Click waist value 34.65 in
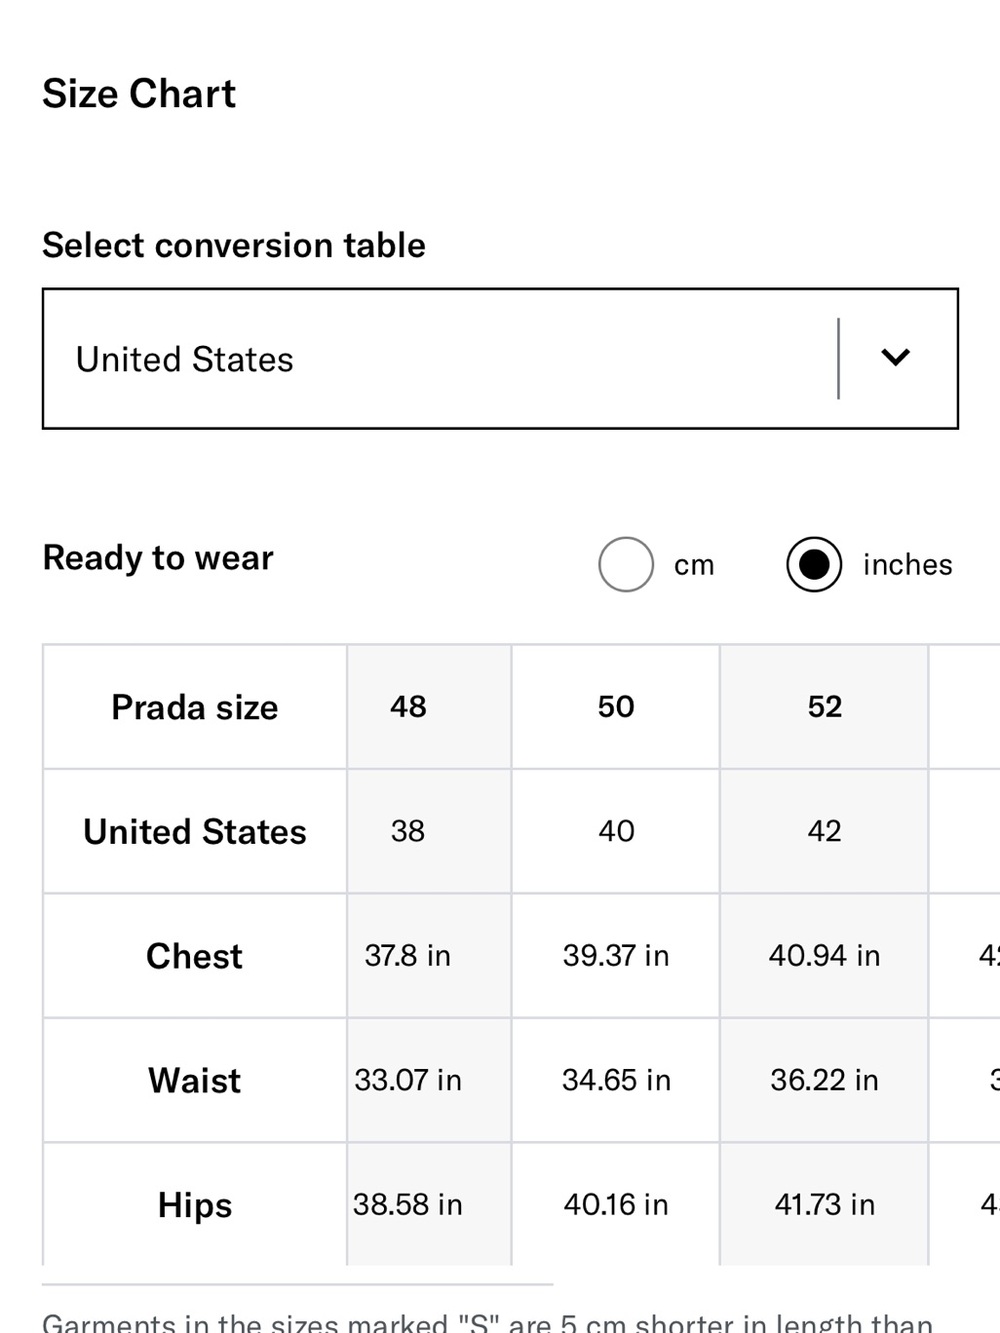This screenshot has width=1000, height=1333. pos(616,1081)
